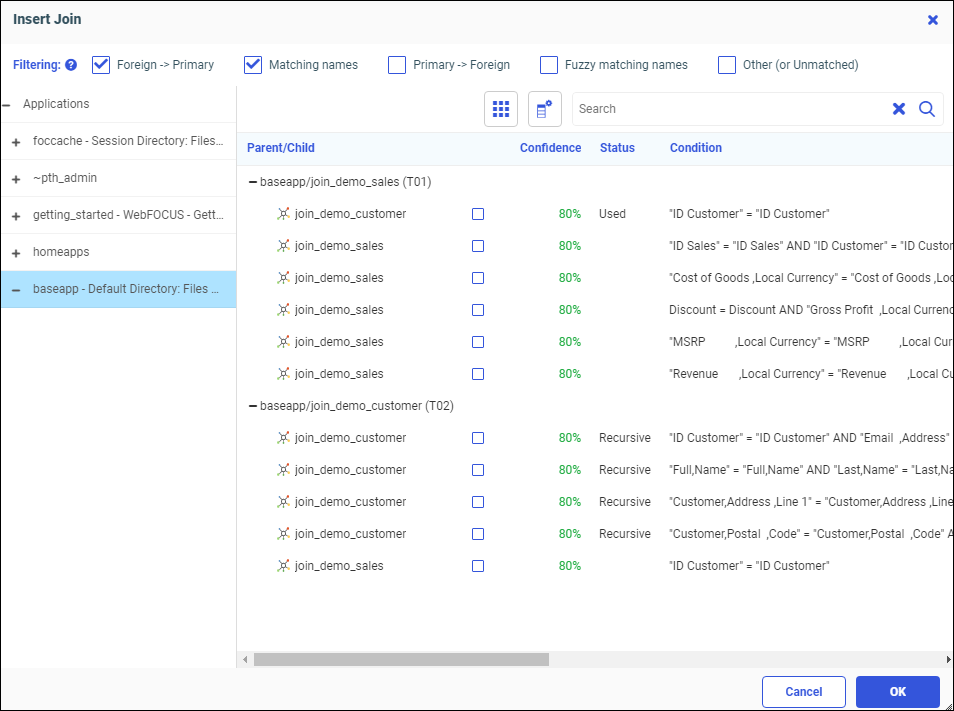Click the join icon on the last join_demo_sales row
Viewport: 954px width, 711px height.
[x=284, y=566]
